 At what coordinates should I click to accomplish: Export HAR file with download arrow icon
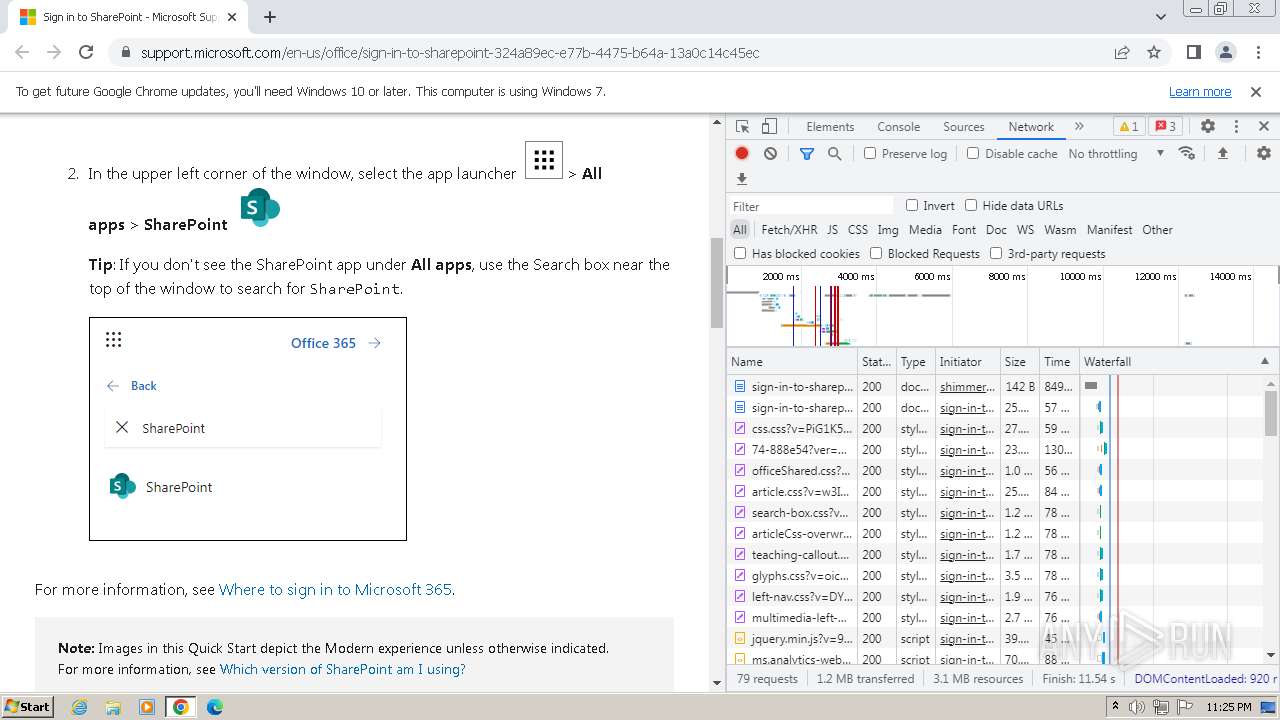pos(741,179)
